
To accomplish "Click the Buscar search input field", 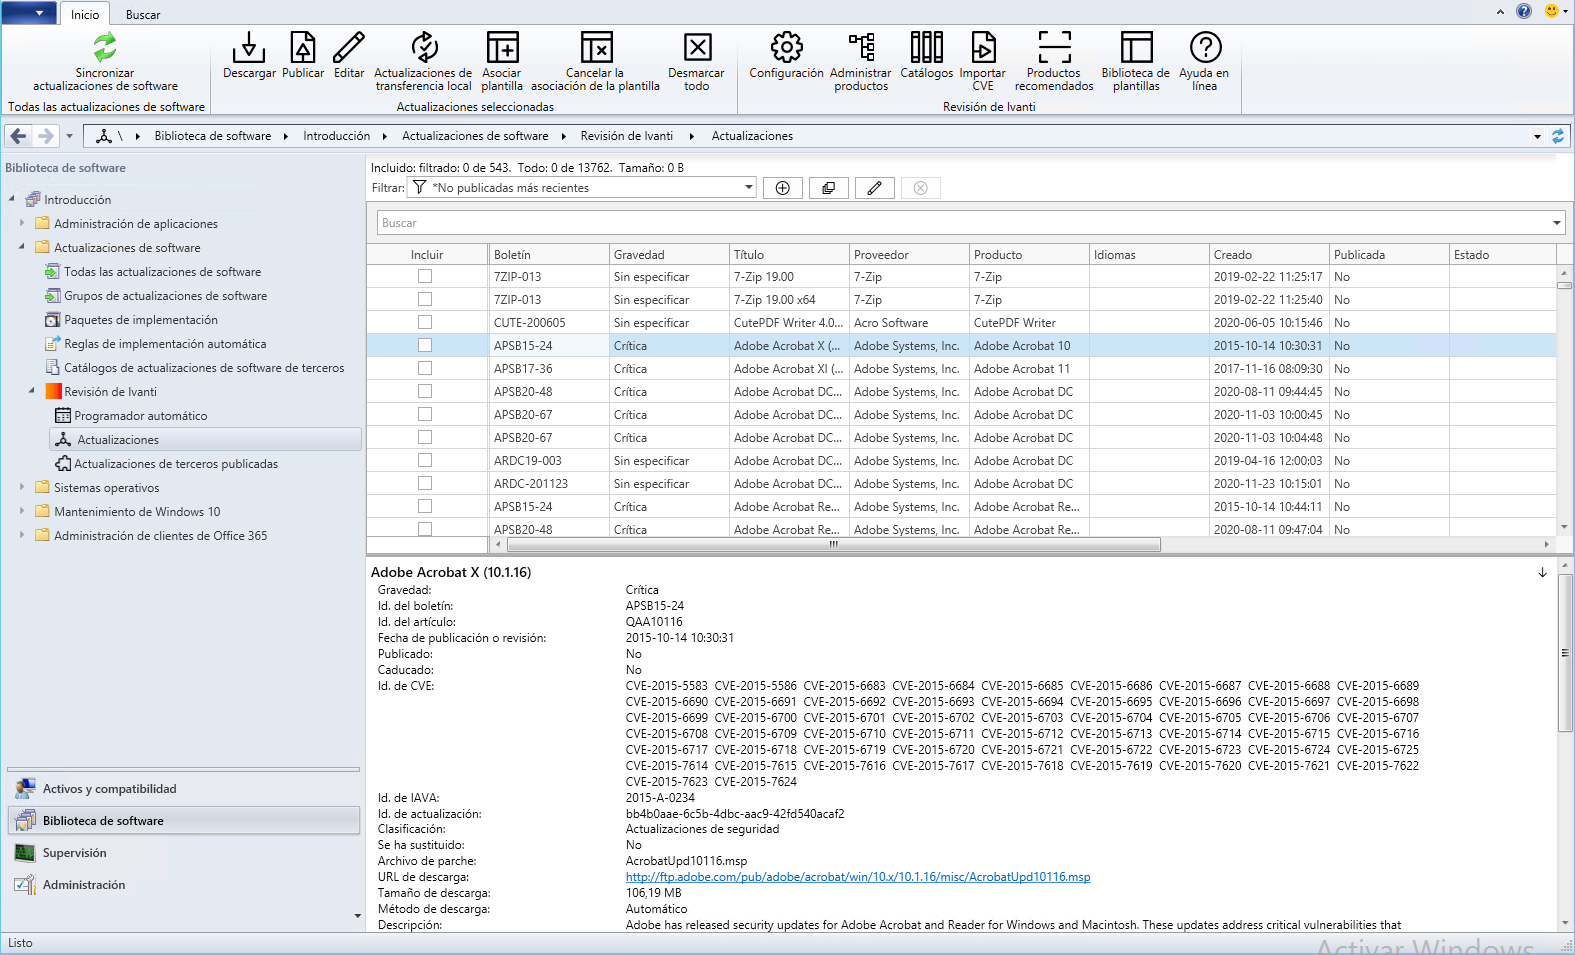I will pos(960,223).
